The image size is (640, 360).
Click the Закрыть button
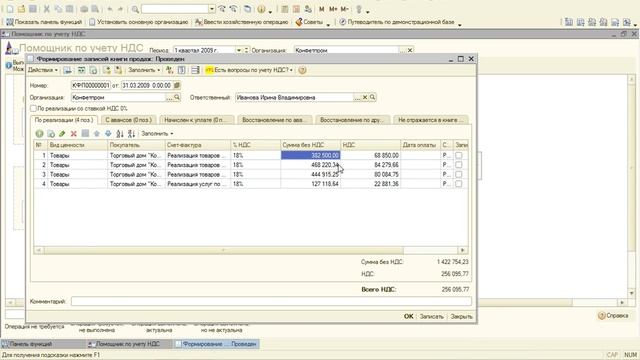click(461, 316)
